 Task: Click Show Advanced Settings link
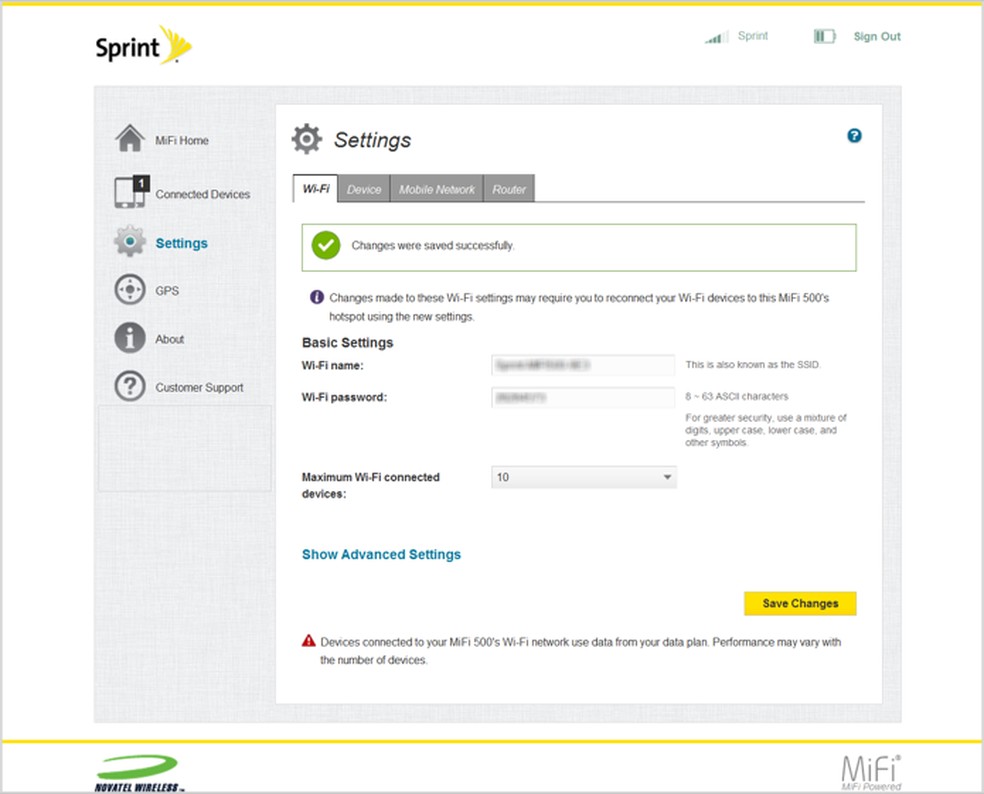point(382,554)
